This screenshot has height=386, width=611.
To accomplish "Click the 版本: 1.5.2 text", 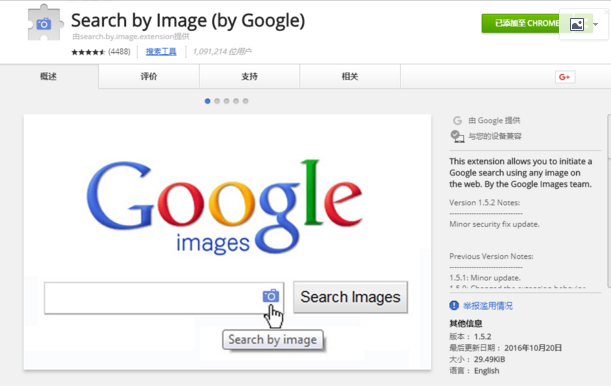I will 470,337.
